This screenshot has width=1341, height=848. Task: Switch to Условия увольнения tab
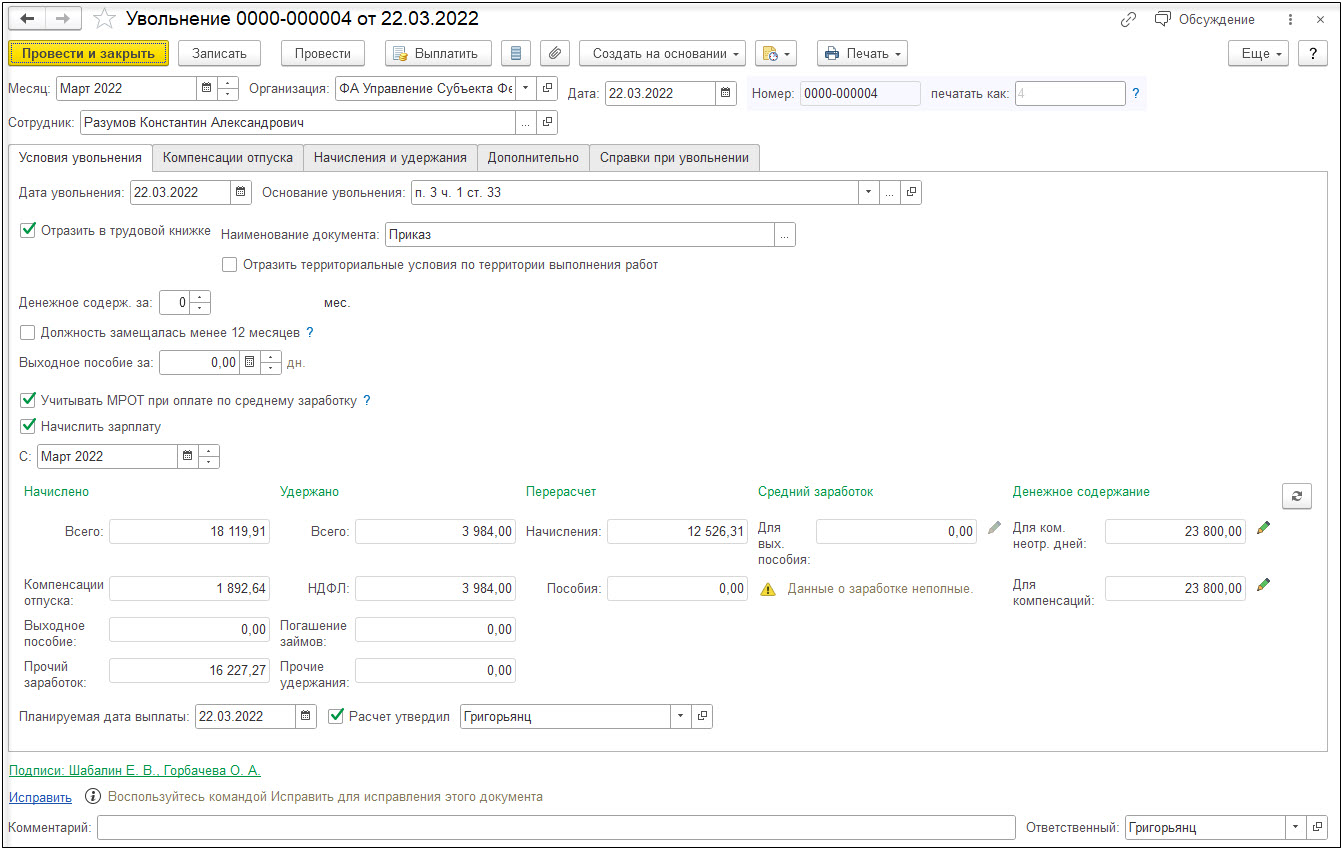pyautogui.click(x=80, y=157)
